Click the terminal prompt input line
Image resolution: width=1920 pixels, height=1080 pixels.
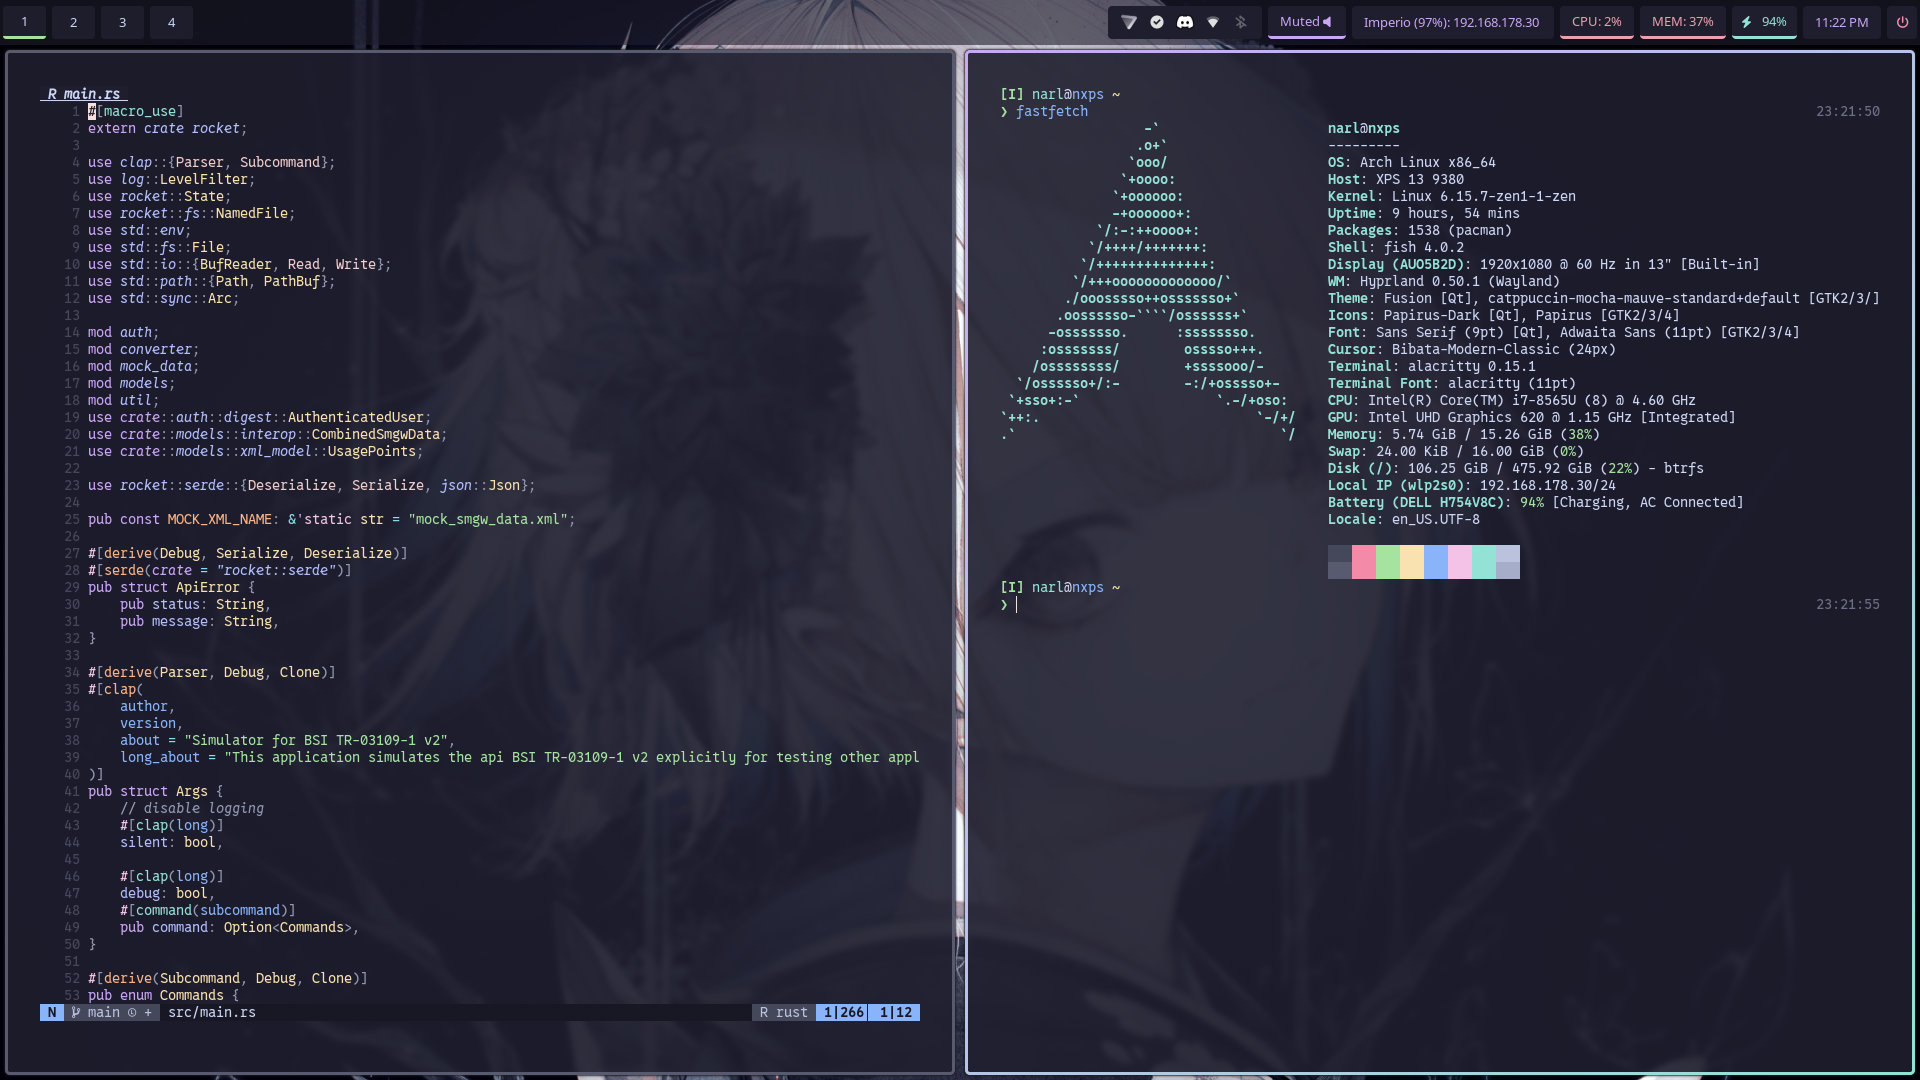(1100, 605)
